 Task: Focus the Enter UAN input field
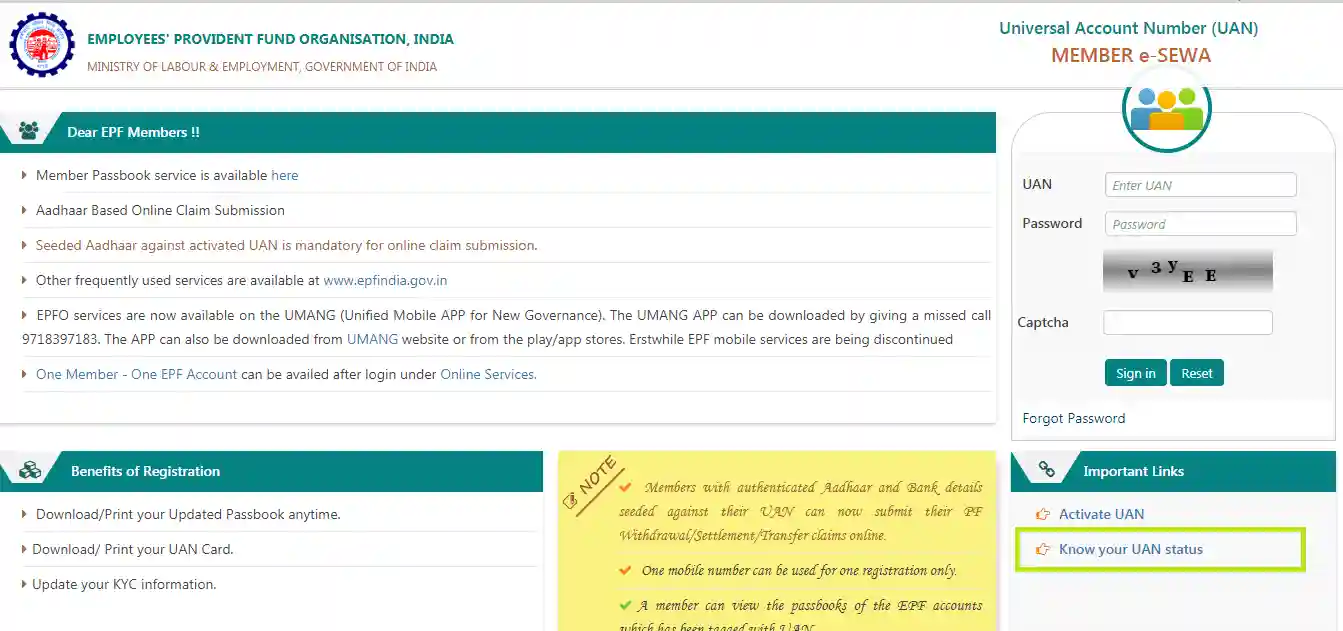coord(1200,185)
